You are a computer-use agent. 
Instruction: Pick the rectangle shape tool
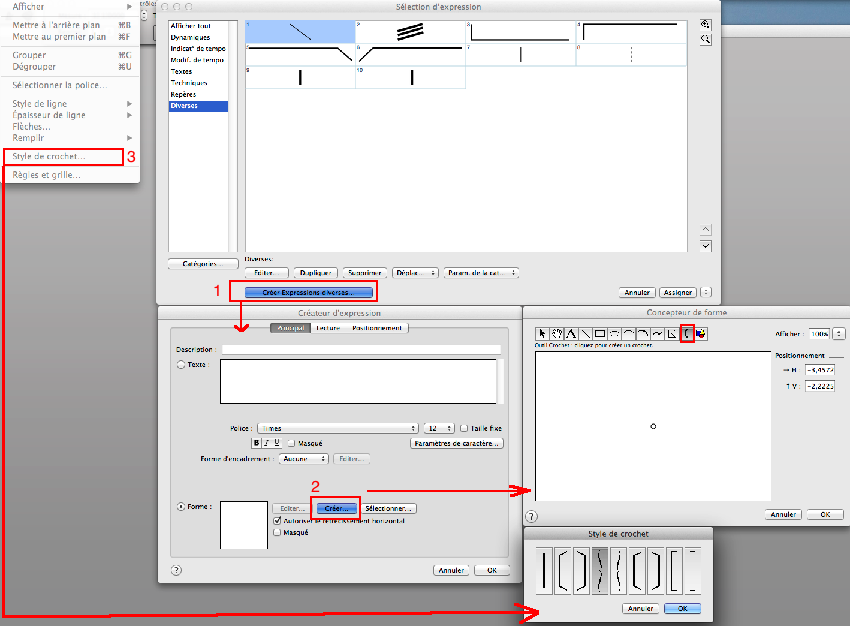pyautogui.click(x=600, y=334)
